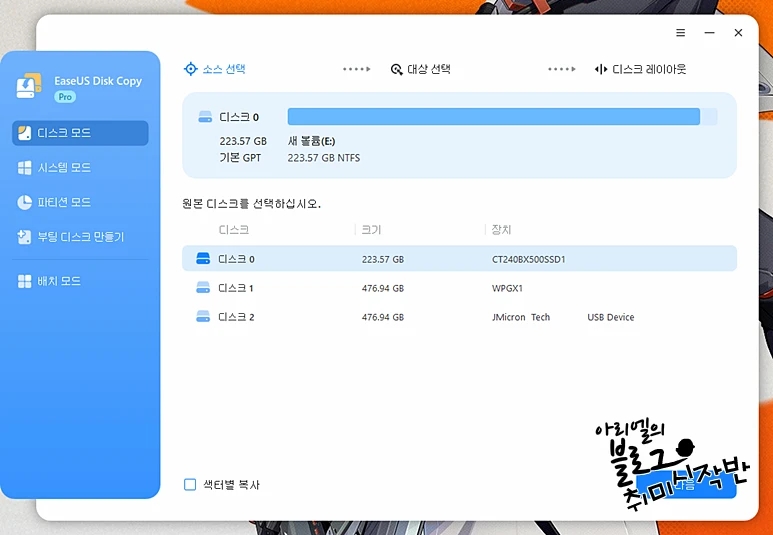Click the 디스크 0 usage bar
This screenshot has width=773, height=535.
tap(502, 117)
